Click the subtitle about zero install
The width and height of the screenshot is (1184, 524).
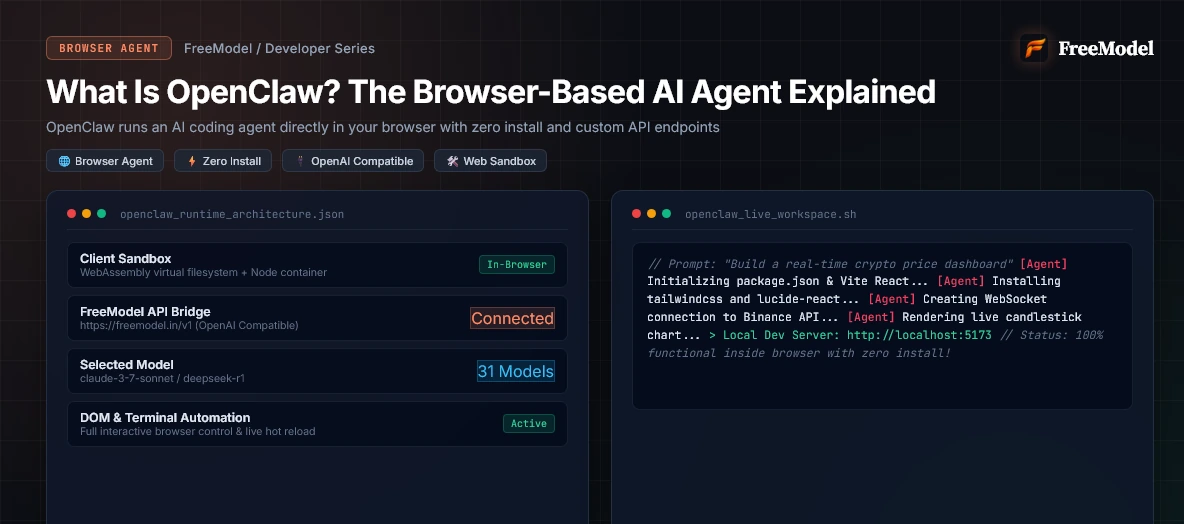[383, 127]
